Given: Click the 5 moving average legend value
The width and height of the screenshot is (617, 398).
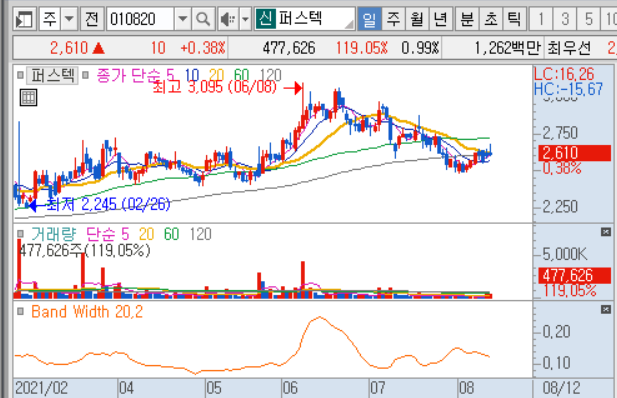Looking at the screenshot, I should pyautogui.click(x=170, y=75).
